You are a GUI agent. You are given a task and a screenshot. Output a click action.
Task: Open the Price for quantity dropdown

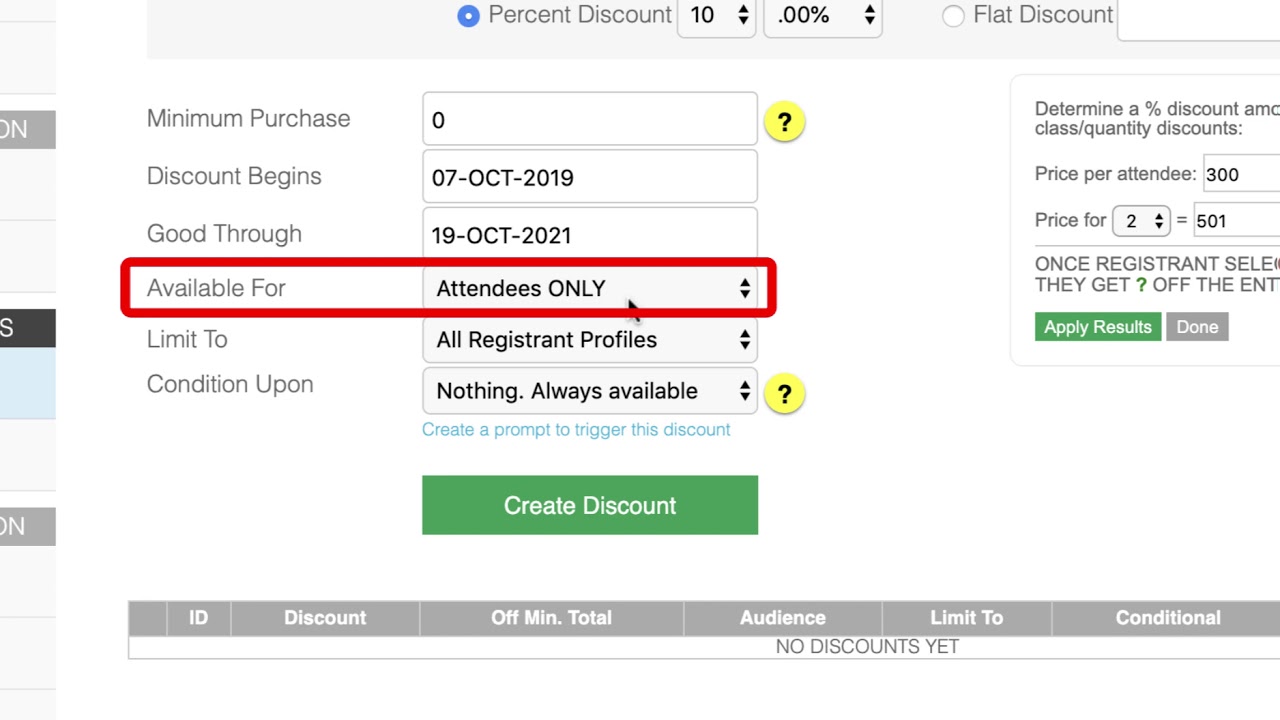(x=1141, y=221)
